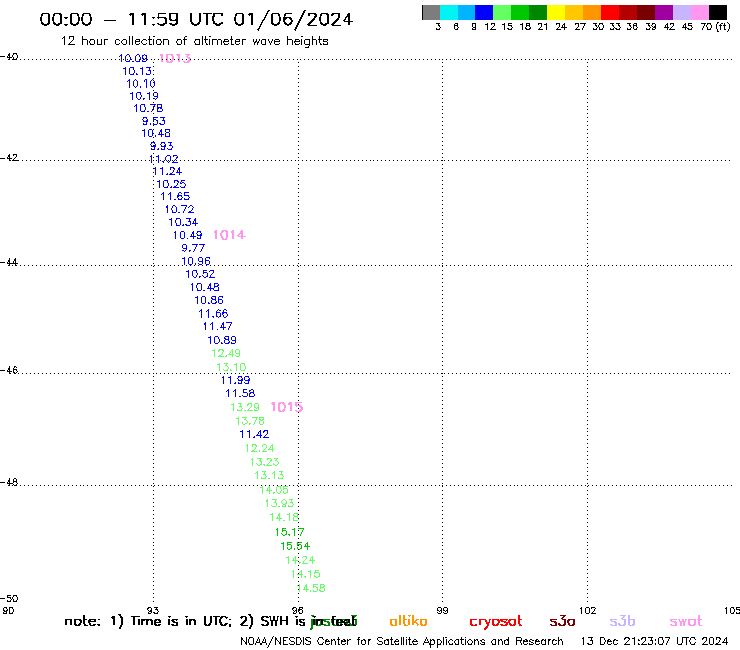Screen dimensions: 740x650
Task: Click the gray swatch in the color legend
Action: click(x=431, y=12)
